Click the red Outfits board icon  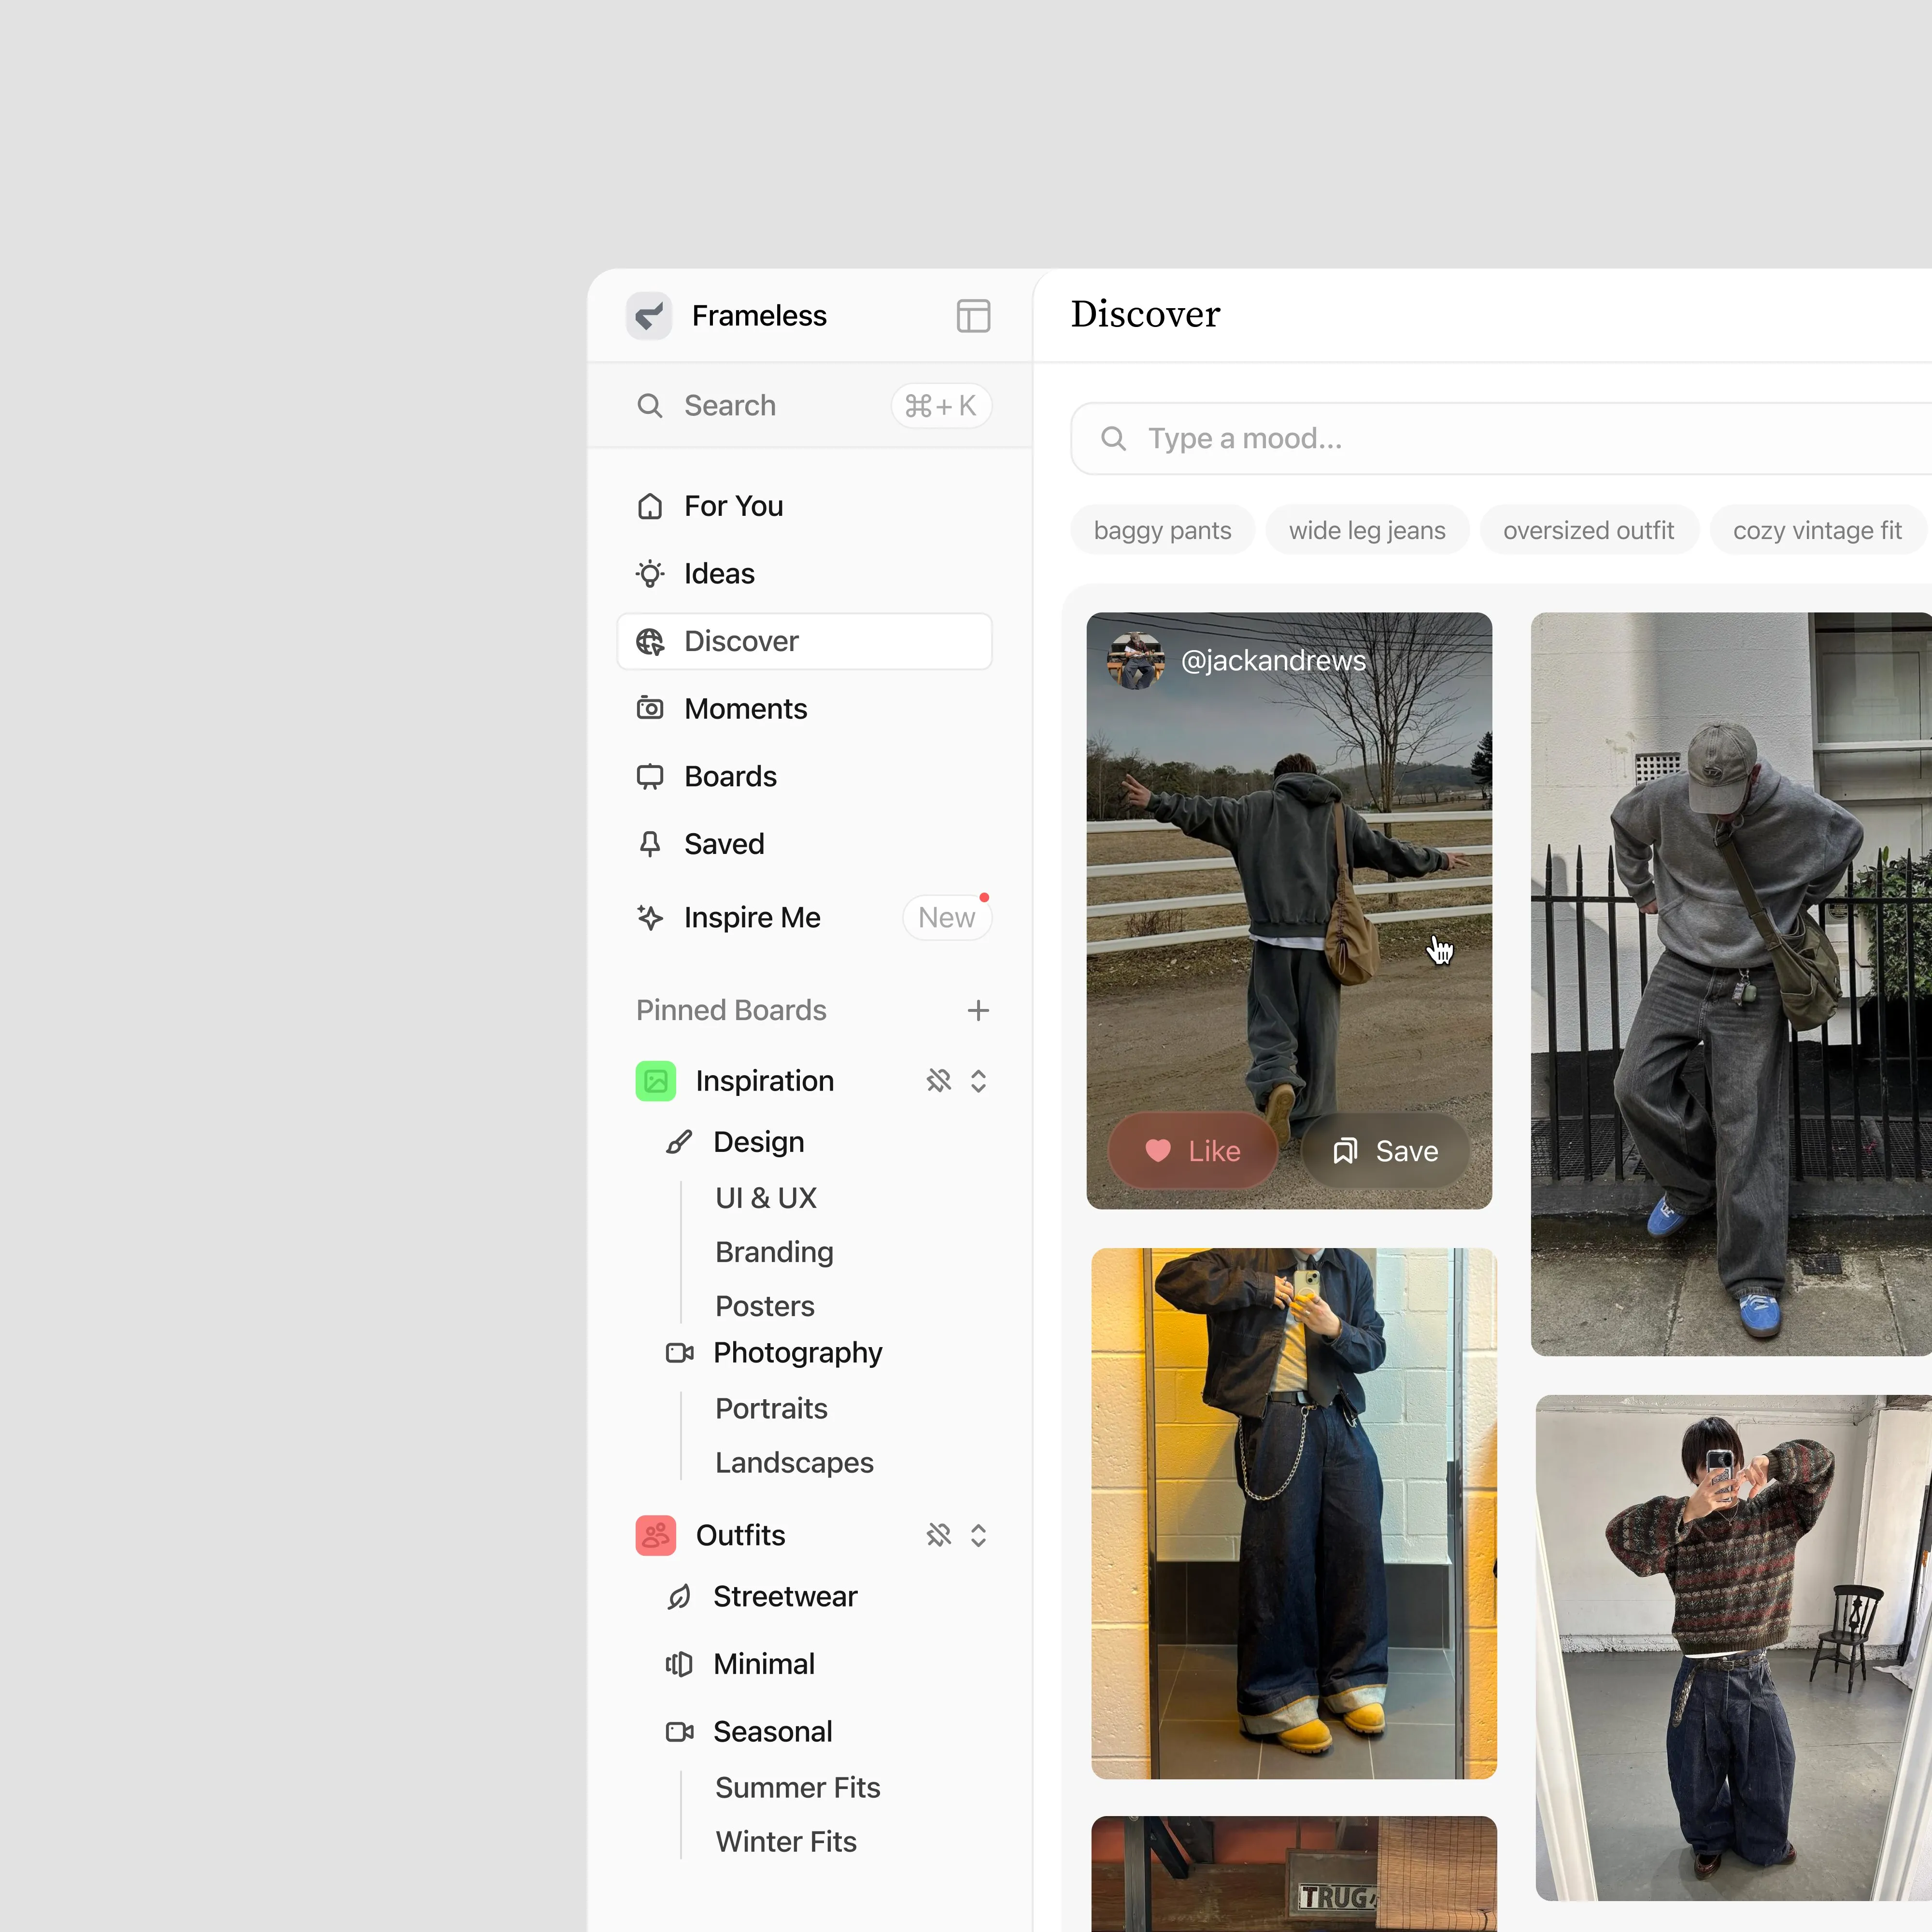(x=655, y=1535)
